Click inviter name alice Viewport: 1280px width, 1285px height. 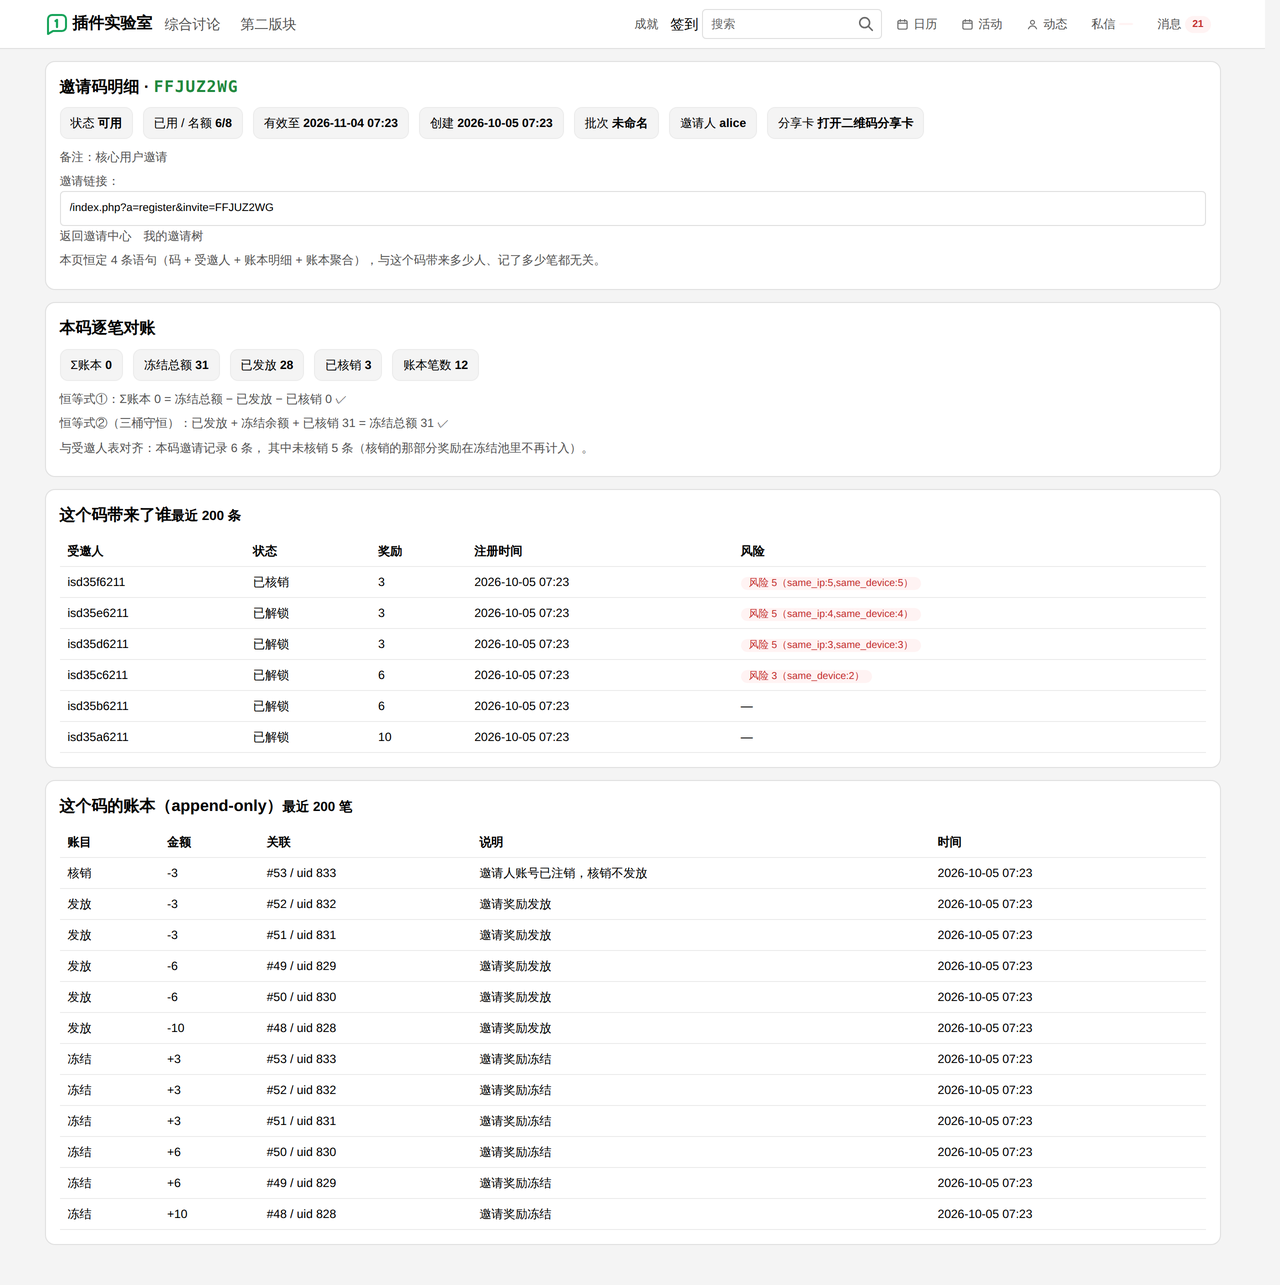click(x=733, y=123)
